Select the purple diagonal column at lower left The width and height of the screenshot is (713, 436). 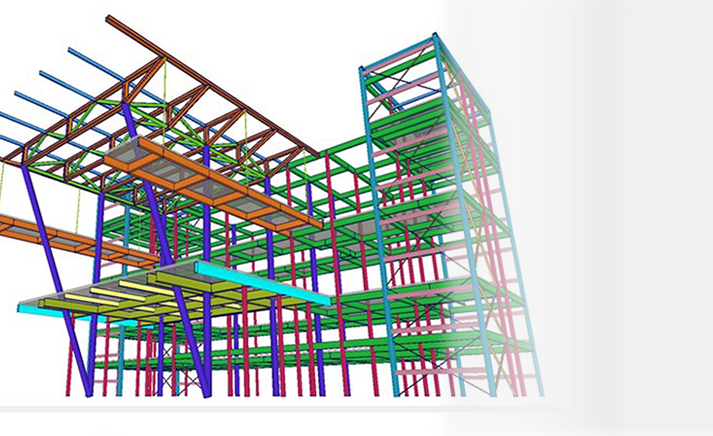pyautogui.click(x=68, y=330)
